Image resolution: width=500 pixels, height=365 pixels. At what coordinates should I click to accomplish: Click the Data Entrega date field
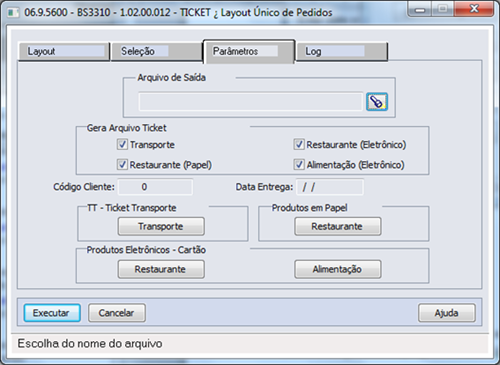point(330,187)
